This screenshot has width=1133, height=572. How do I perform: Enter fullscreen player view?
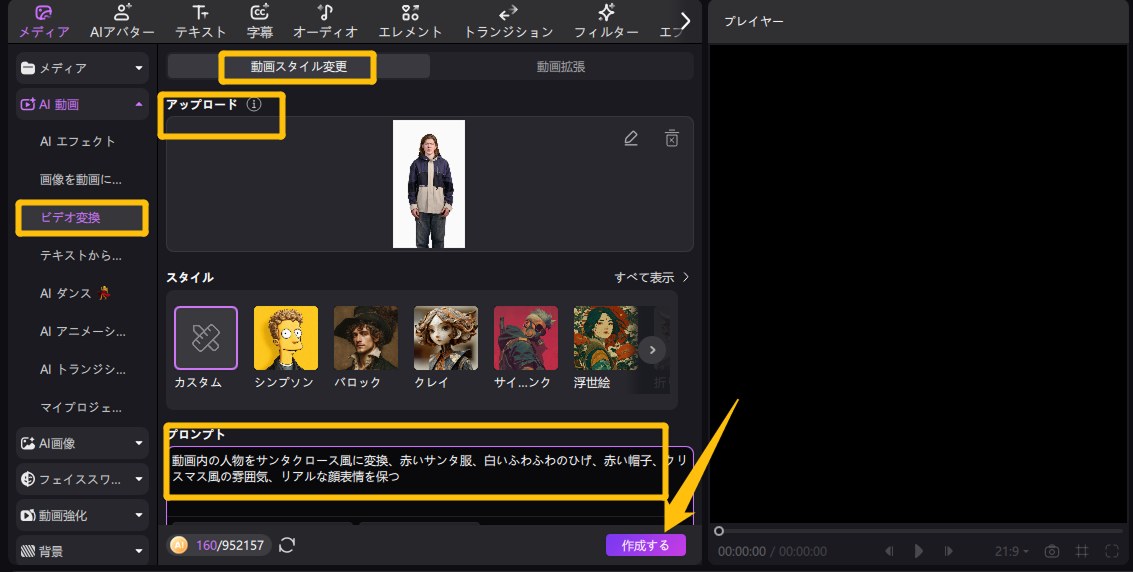[1112, 551]
